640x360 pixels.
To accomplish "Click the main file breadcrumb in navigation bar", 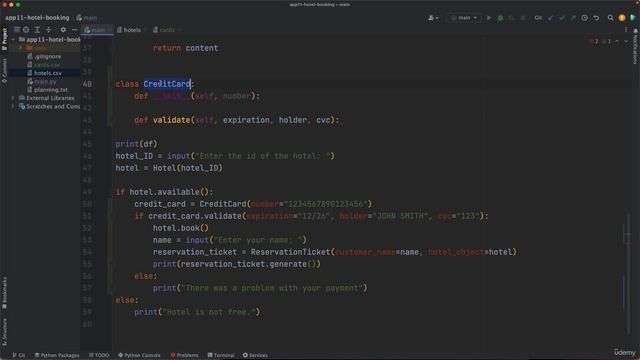I will tap(87, 18).
